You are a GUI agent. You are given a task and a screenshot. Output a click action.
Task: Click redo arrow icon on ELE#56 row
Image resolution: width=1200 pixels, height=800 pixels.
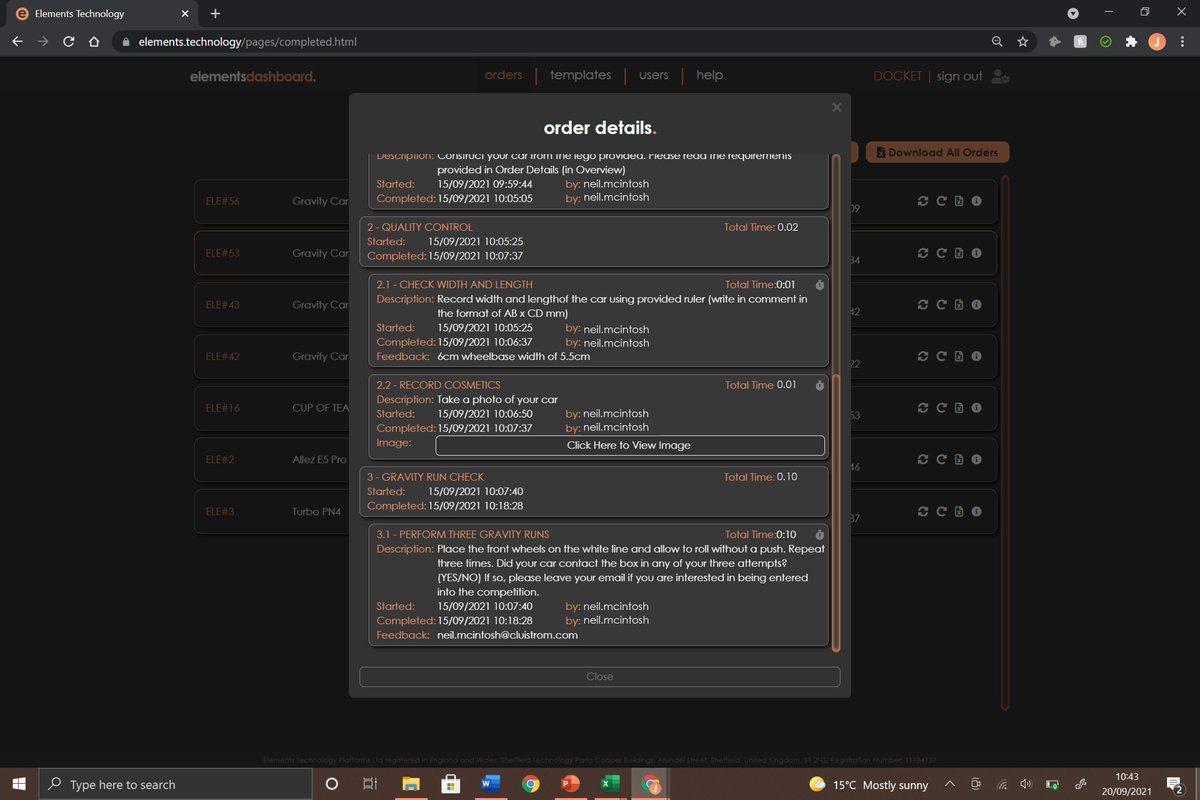coord(941,201)
